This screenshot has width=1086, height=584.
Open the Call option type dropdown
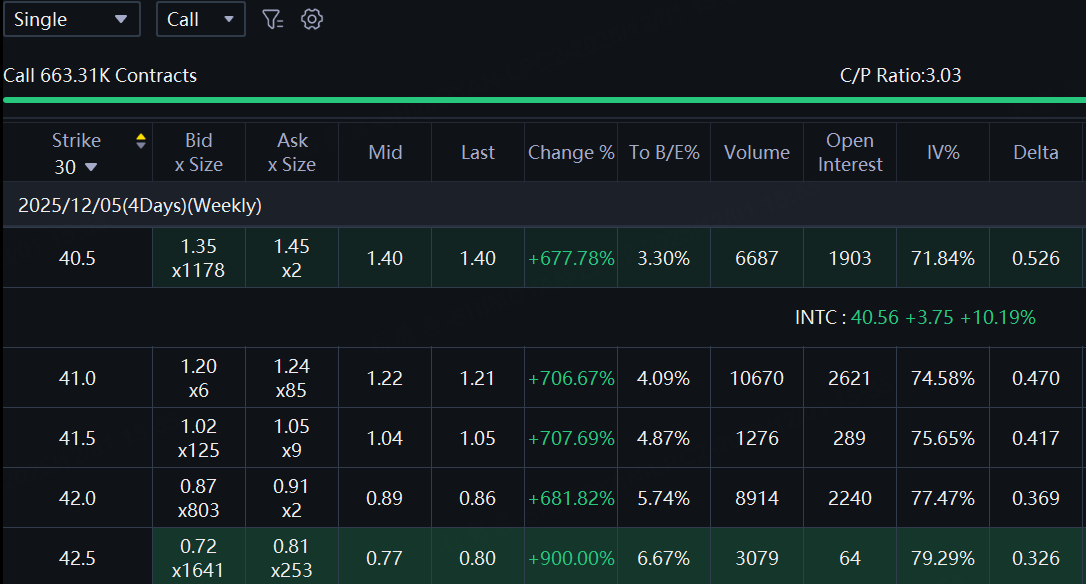coord(200,19)
